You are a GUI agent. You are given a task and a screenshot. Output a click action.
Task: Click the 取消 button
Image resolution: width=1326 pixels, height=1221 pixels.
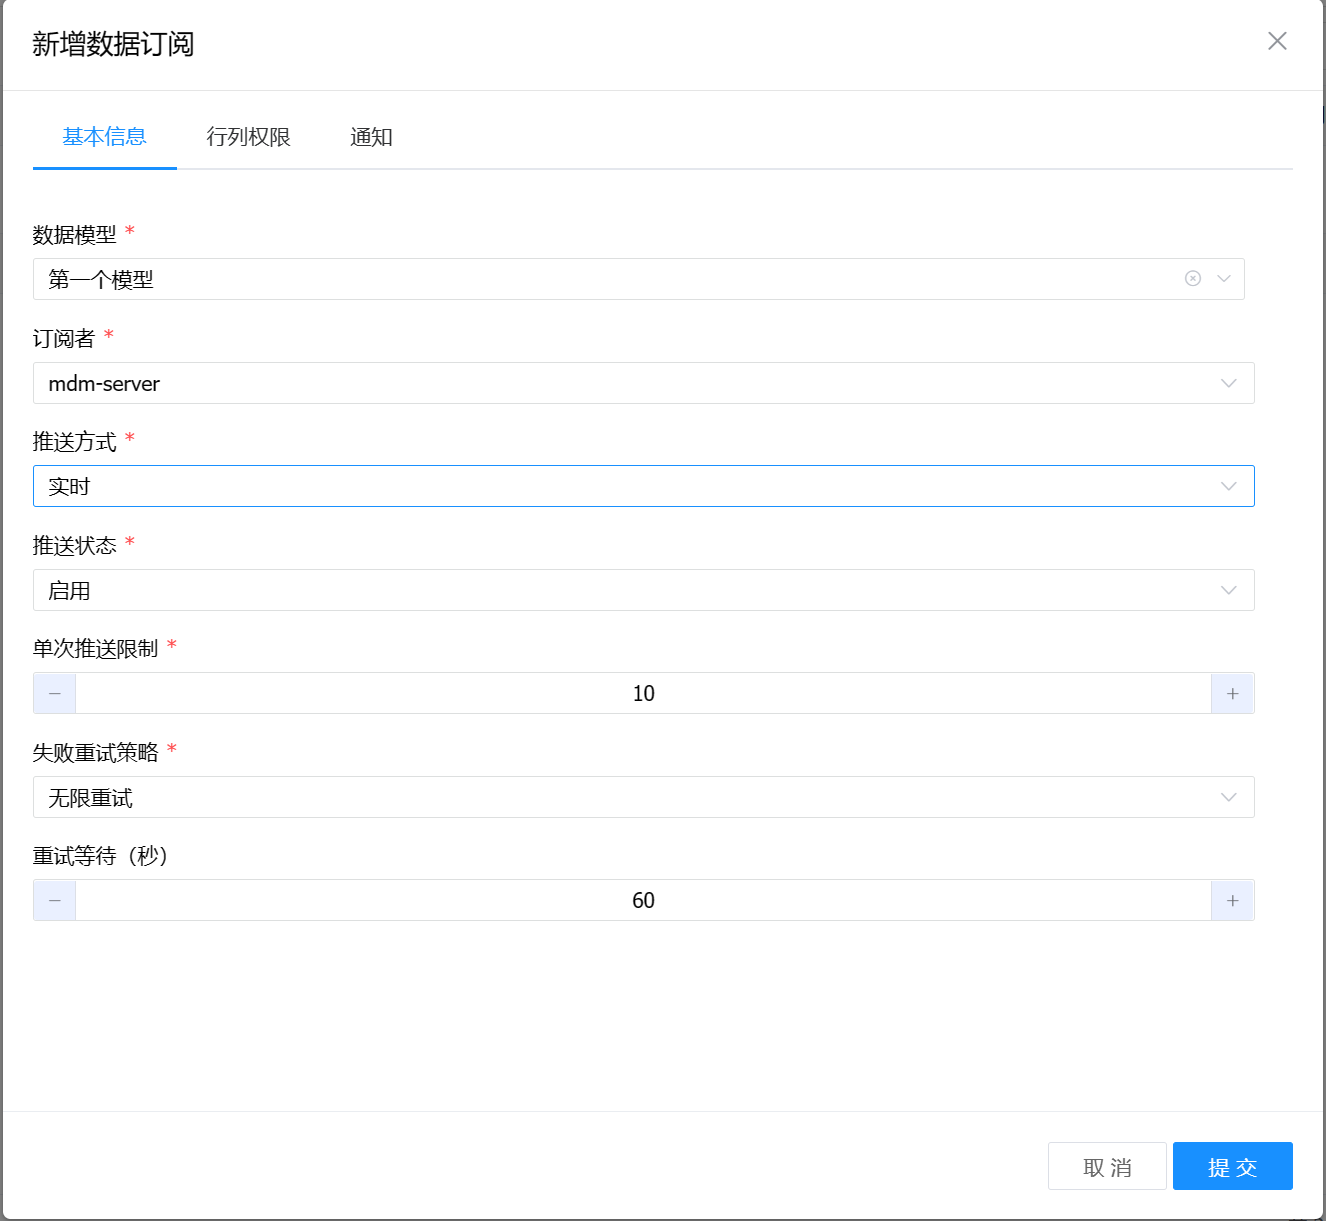1107,1166
